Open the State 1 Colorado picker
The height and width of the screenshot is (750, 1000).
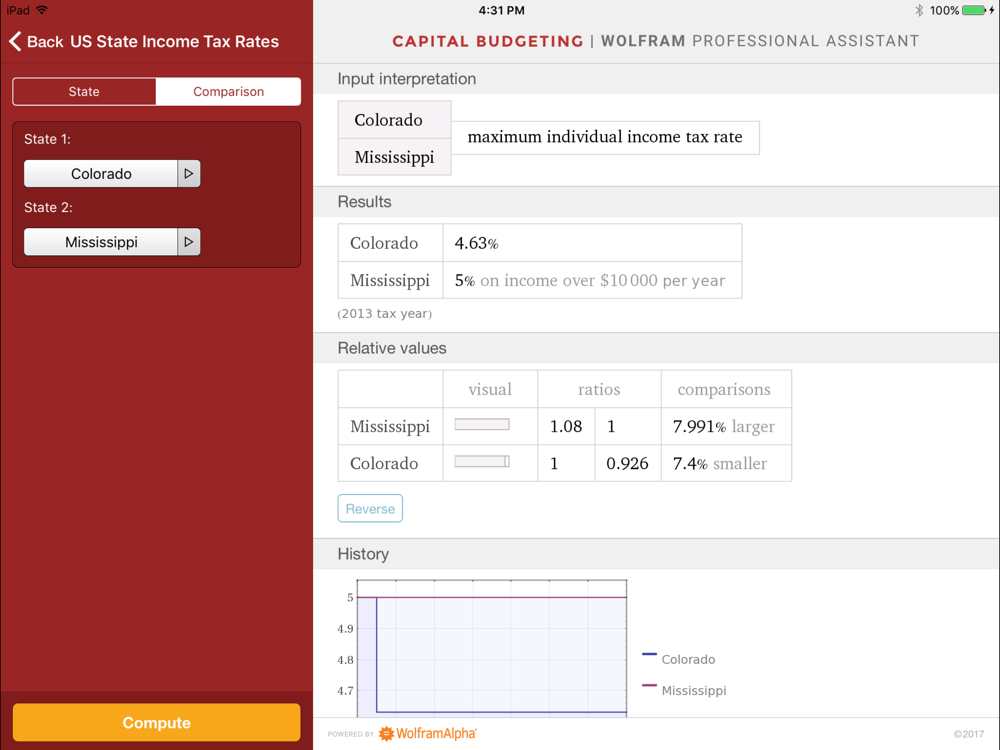(101, 173)
